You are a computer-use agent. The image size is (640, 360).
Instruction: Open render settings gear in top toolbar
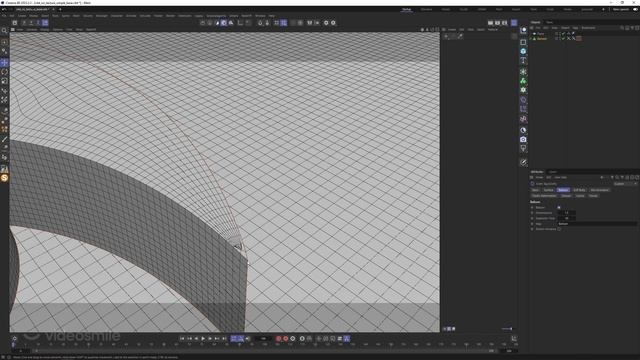point(326,23)
